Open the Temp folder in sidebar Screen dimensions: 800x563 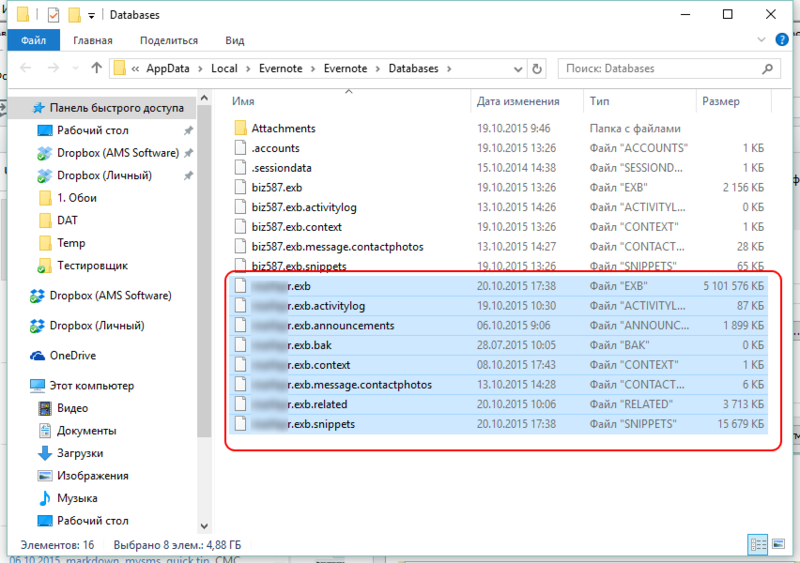pos(71,243)
